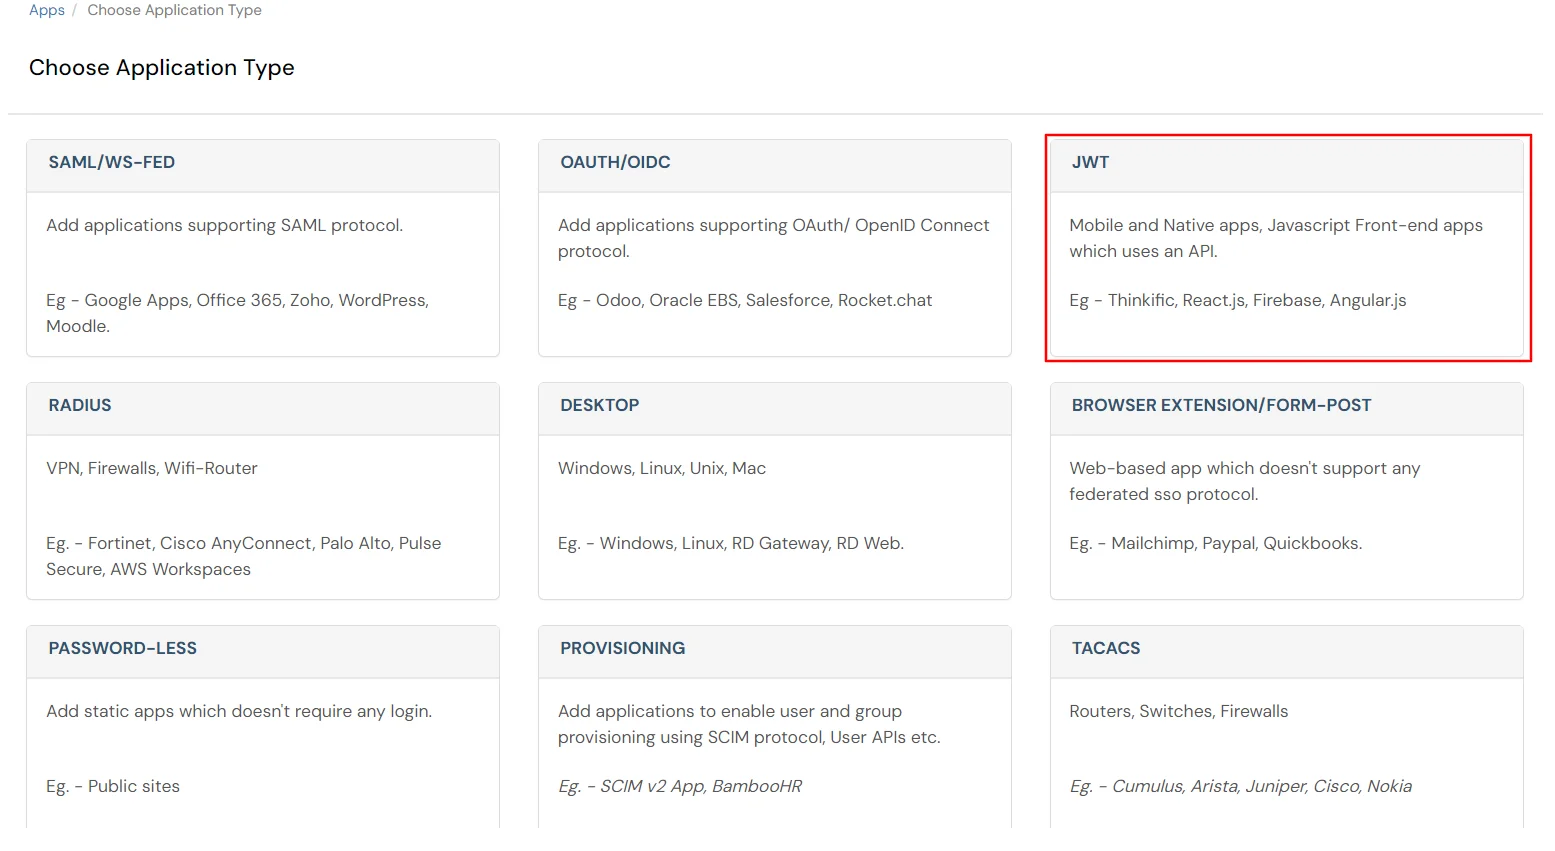Click the 'Eg - Odoo, Oracle EBS' examples text

coord(744,301)
